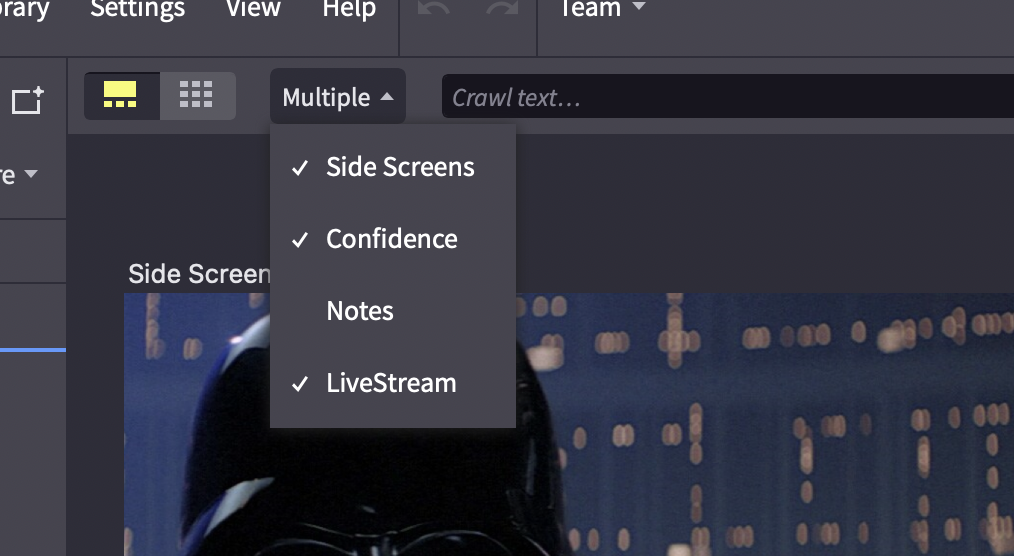This screenshot has height=556, width=1014.
Task: Uncheck Confidence in the dropdown
Action: click(393, 239)
